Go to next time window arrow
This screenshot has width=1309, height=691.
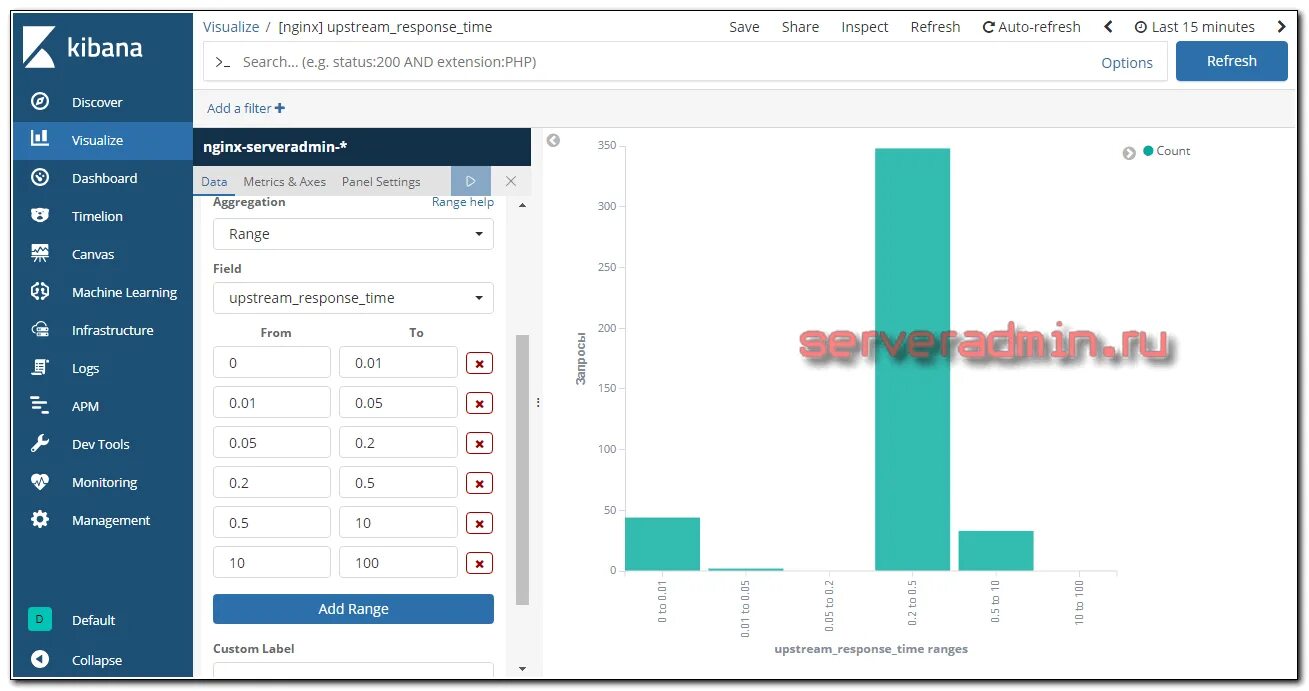coord(1282,27)
